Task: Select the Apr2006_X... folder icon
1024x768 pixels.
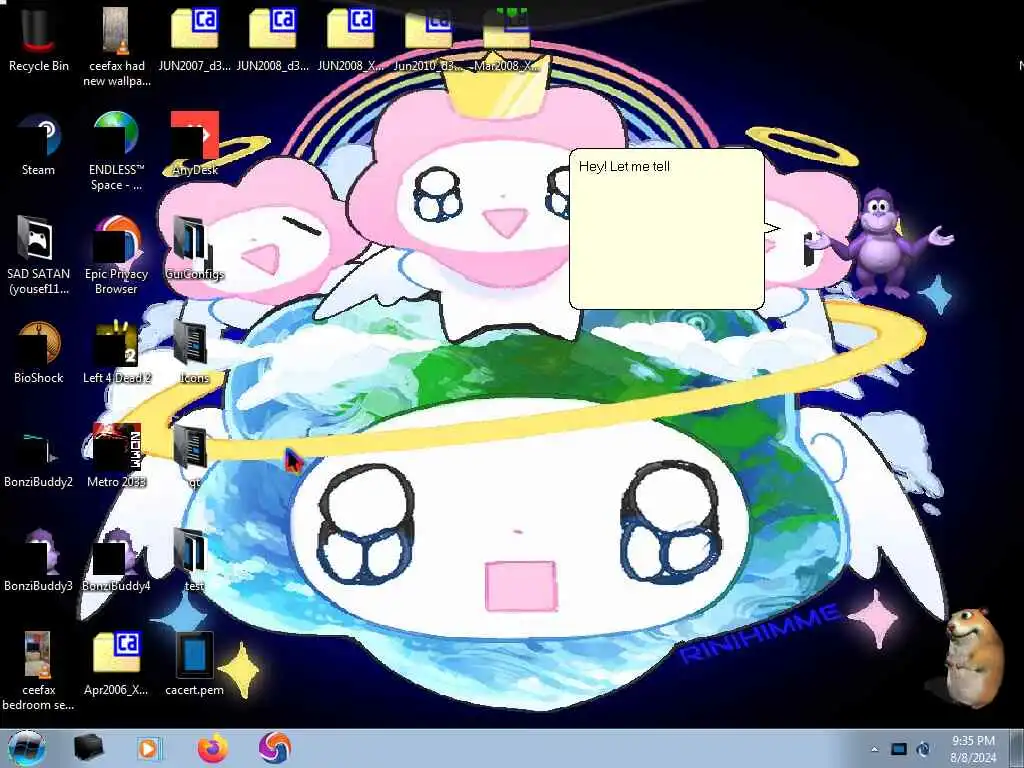Action: (x=116, y=664)
